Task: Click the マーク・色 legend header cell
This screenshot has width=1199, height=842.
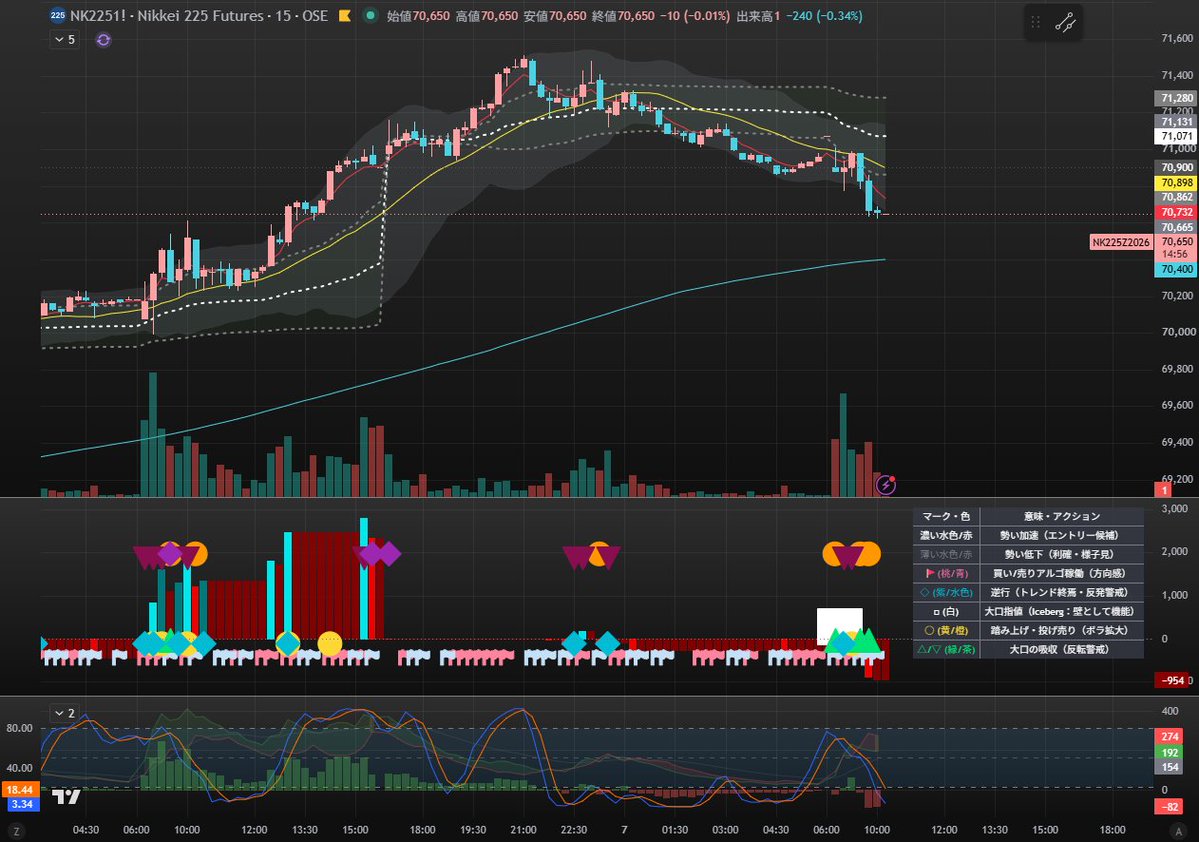Action: [946, 516]
